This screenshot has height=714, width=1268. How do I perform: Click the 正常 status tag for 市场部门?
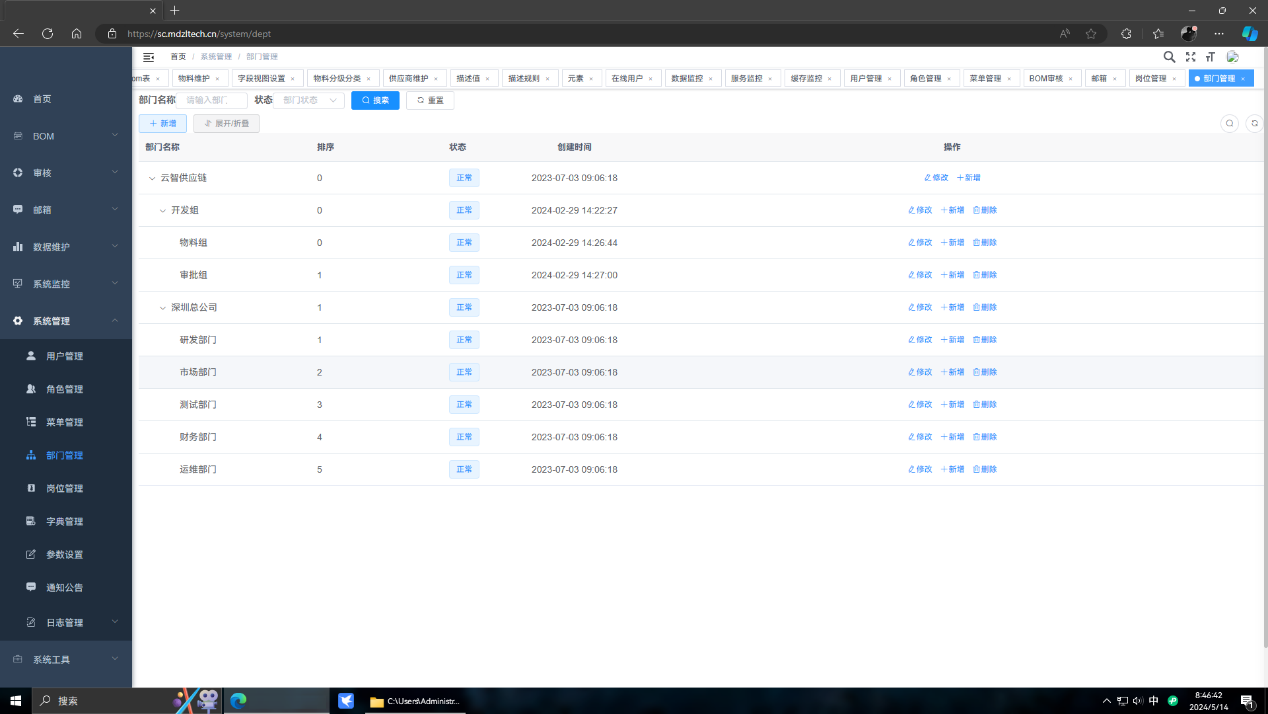point(464,372)
